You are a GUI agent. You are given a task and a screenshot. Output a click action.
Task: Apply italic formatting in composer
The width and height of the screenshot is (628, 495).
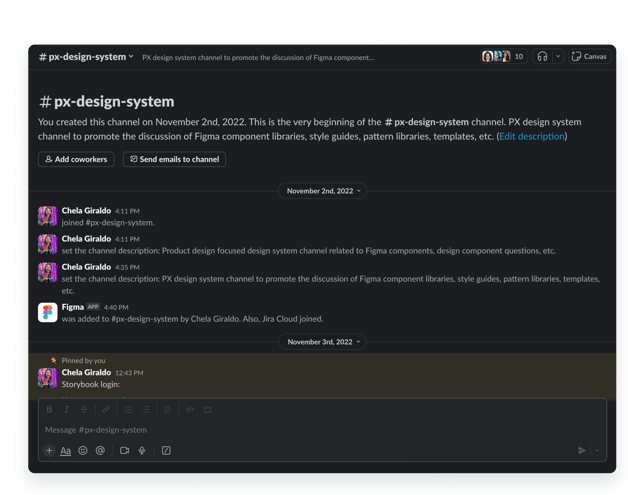(66, 409)
